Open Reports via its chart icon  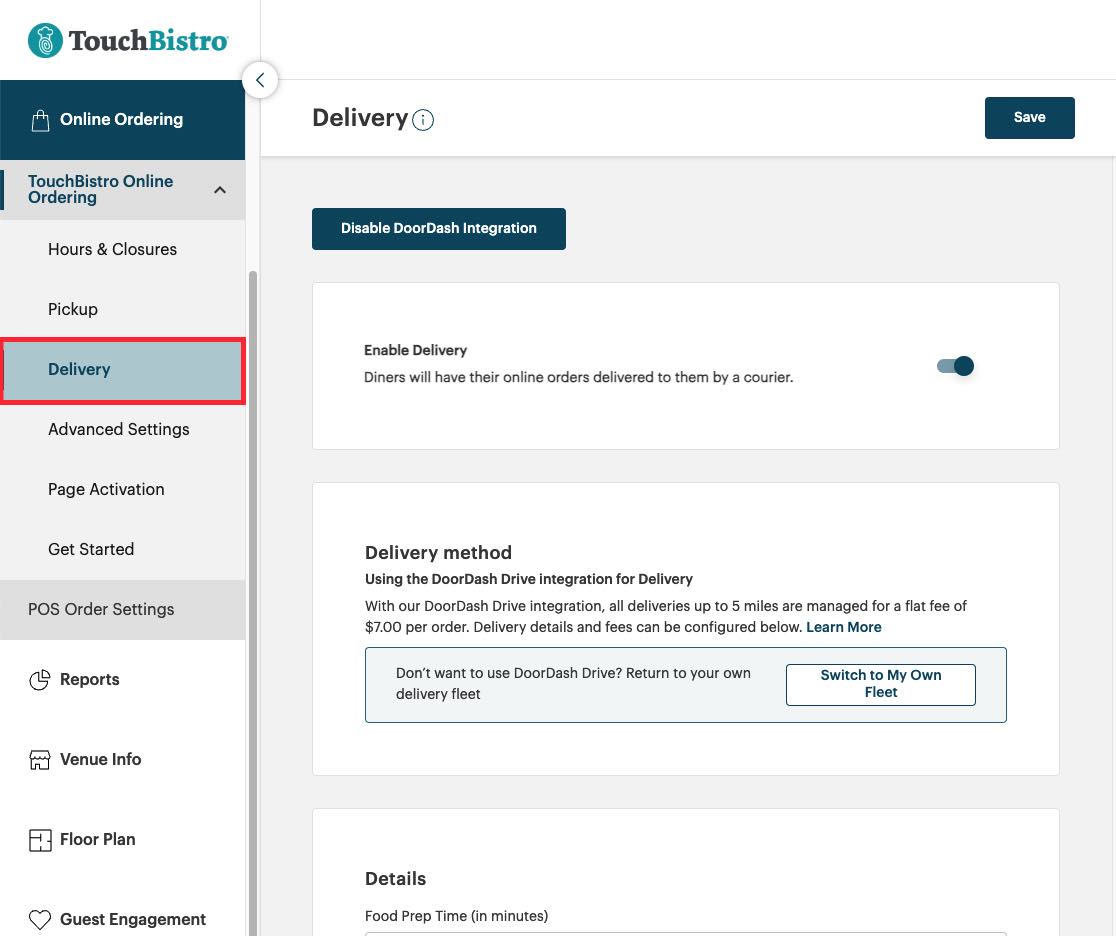tap(40, 679)
